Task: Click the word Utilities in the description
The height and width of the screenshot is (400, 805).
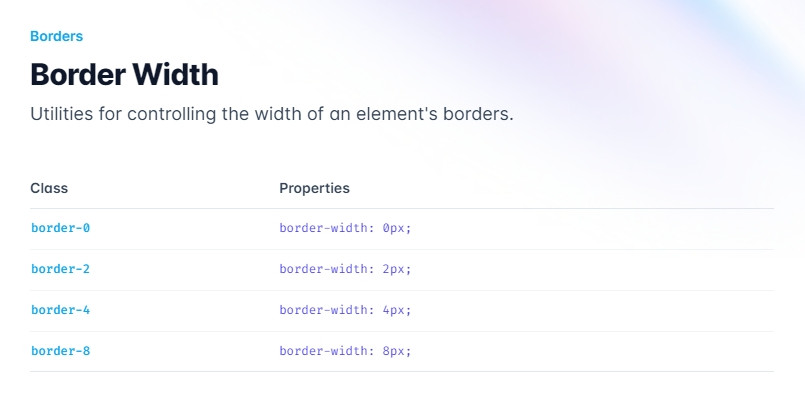Action: click(x=62, y=114)
